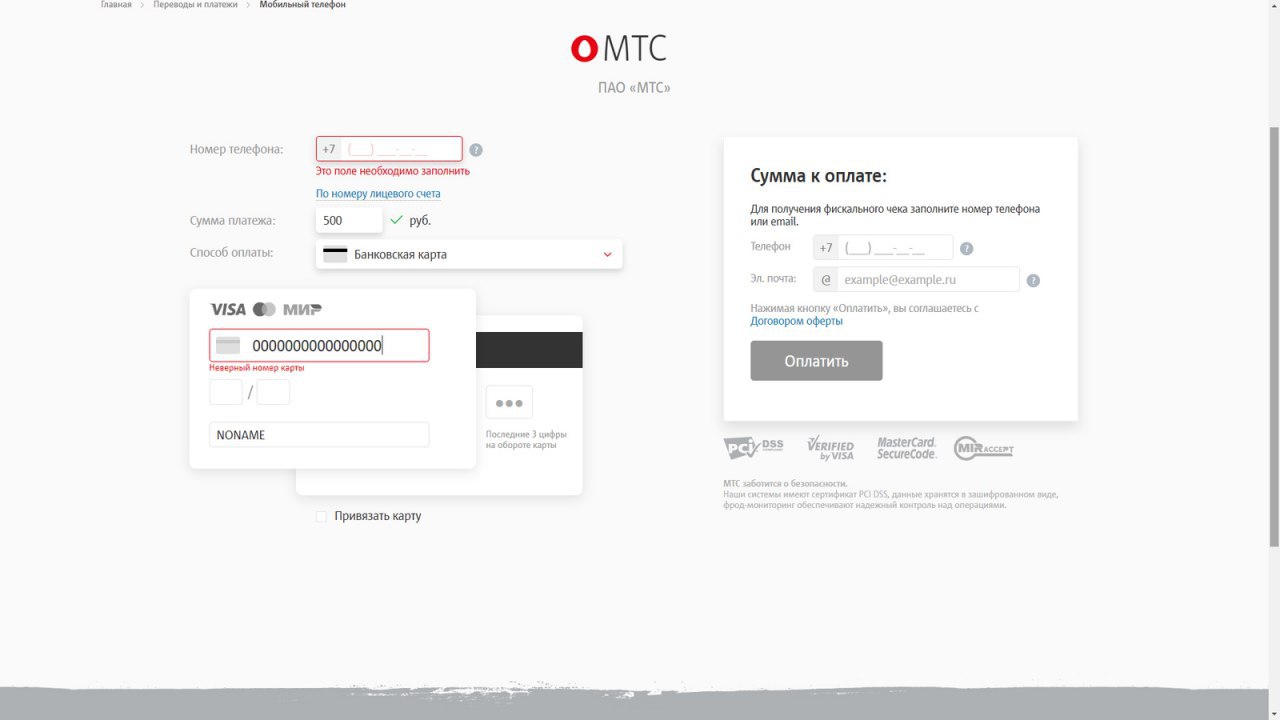Click the card expiry month box

pyautogui.click(x=226, y=392)
